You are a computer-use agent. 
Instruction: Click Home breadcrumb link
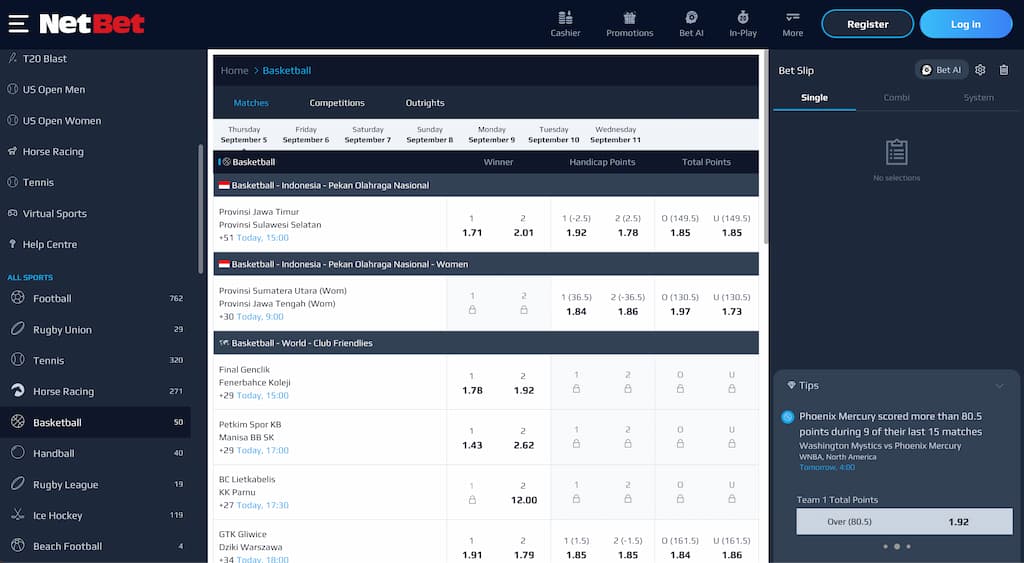[x=234, y=71]
